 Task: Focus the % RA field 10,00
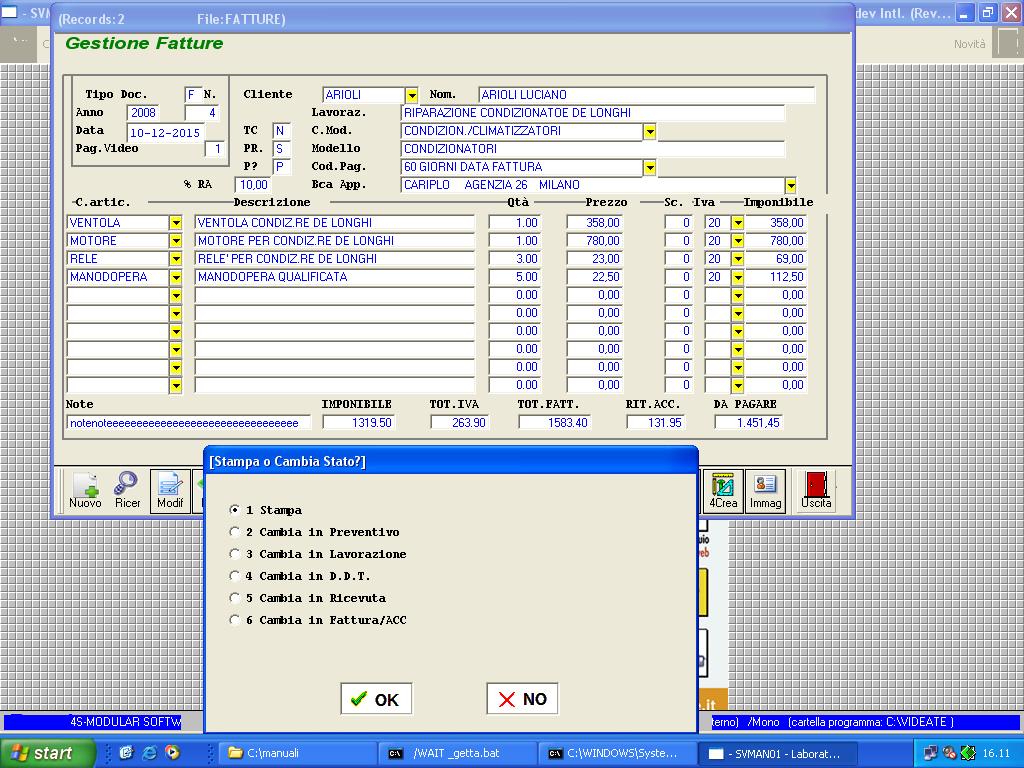tap(253, 185)
